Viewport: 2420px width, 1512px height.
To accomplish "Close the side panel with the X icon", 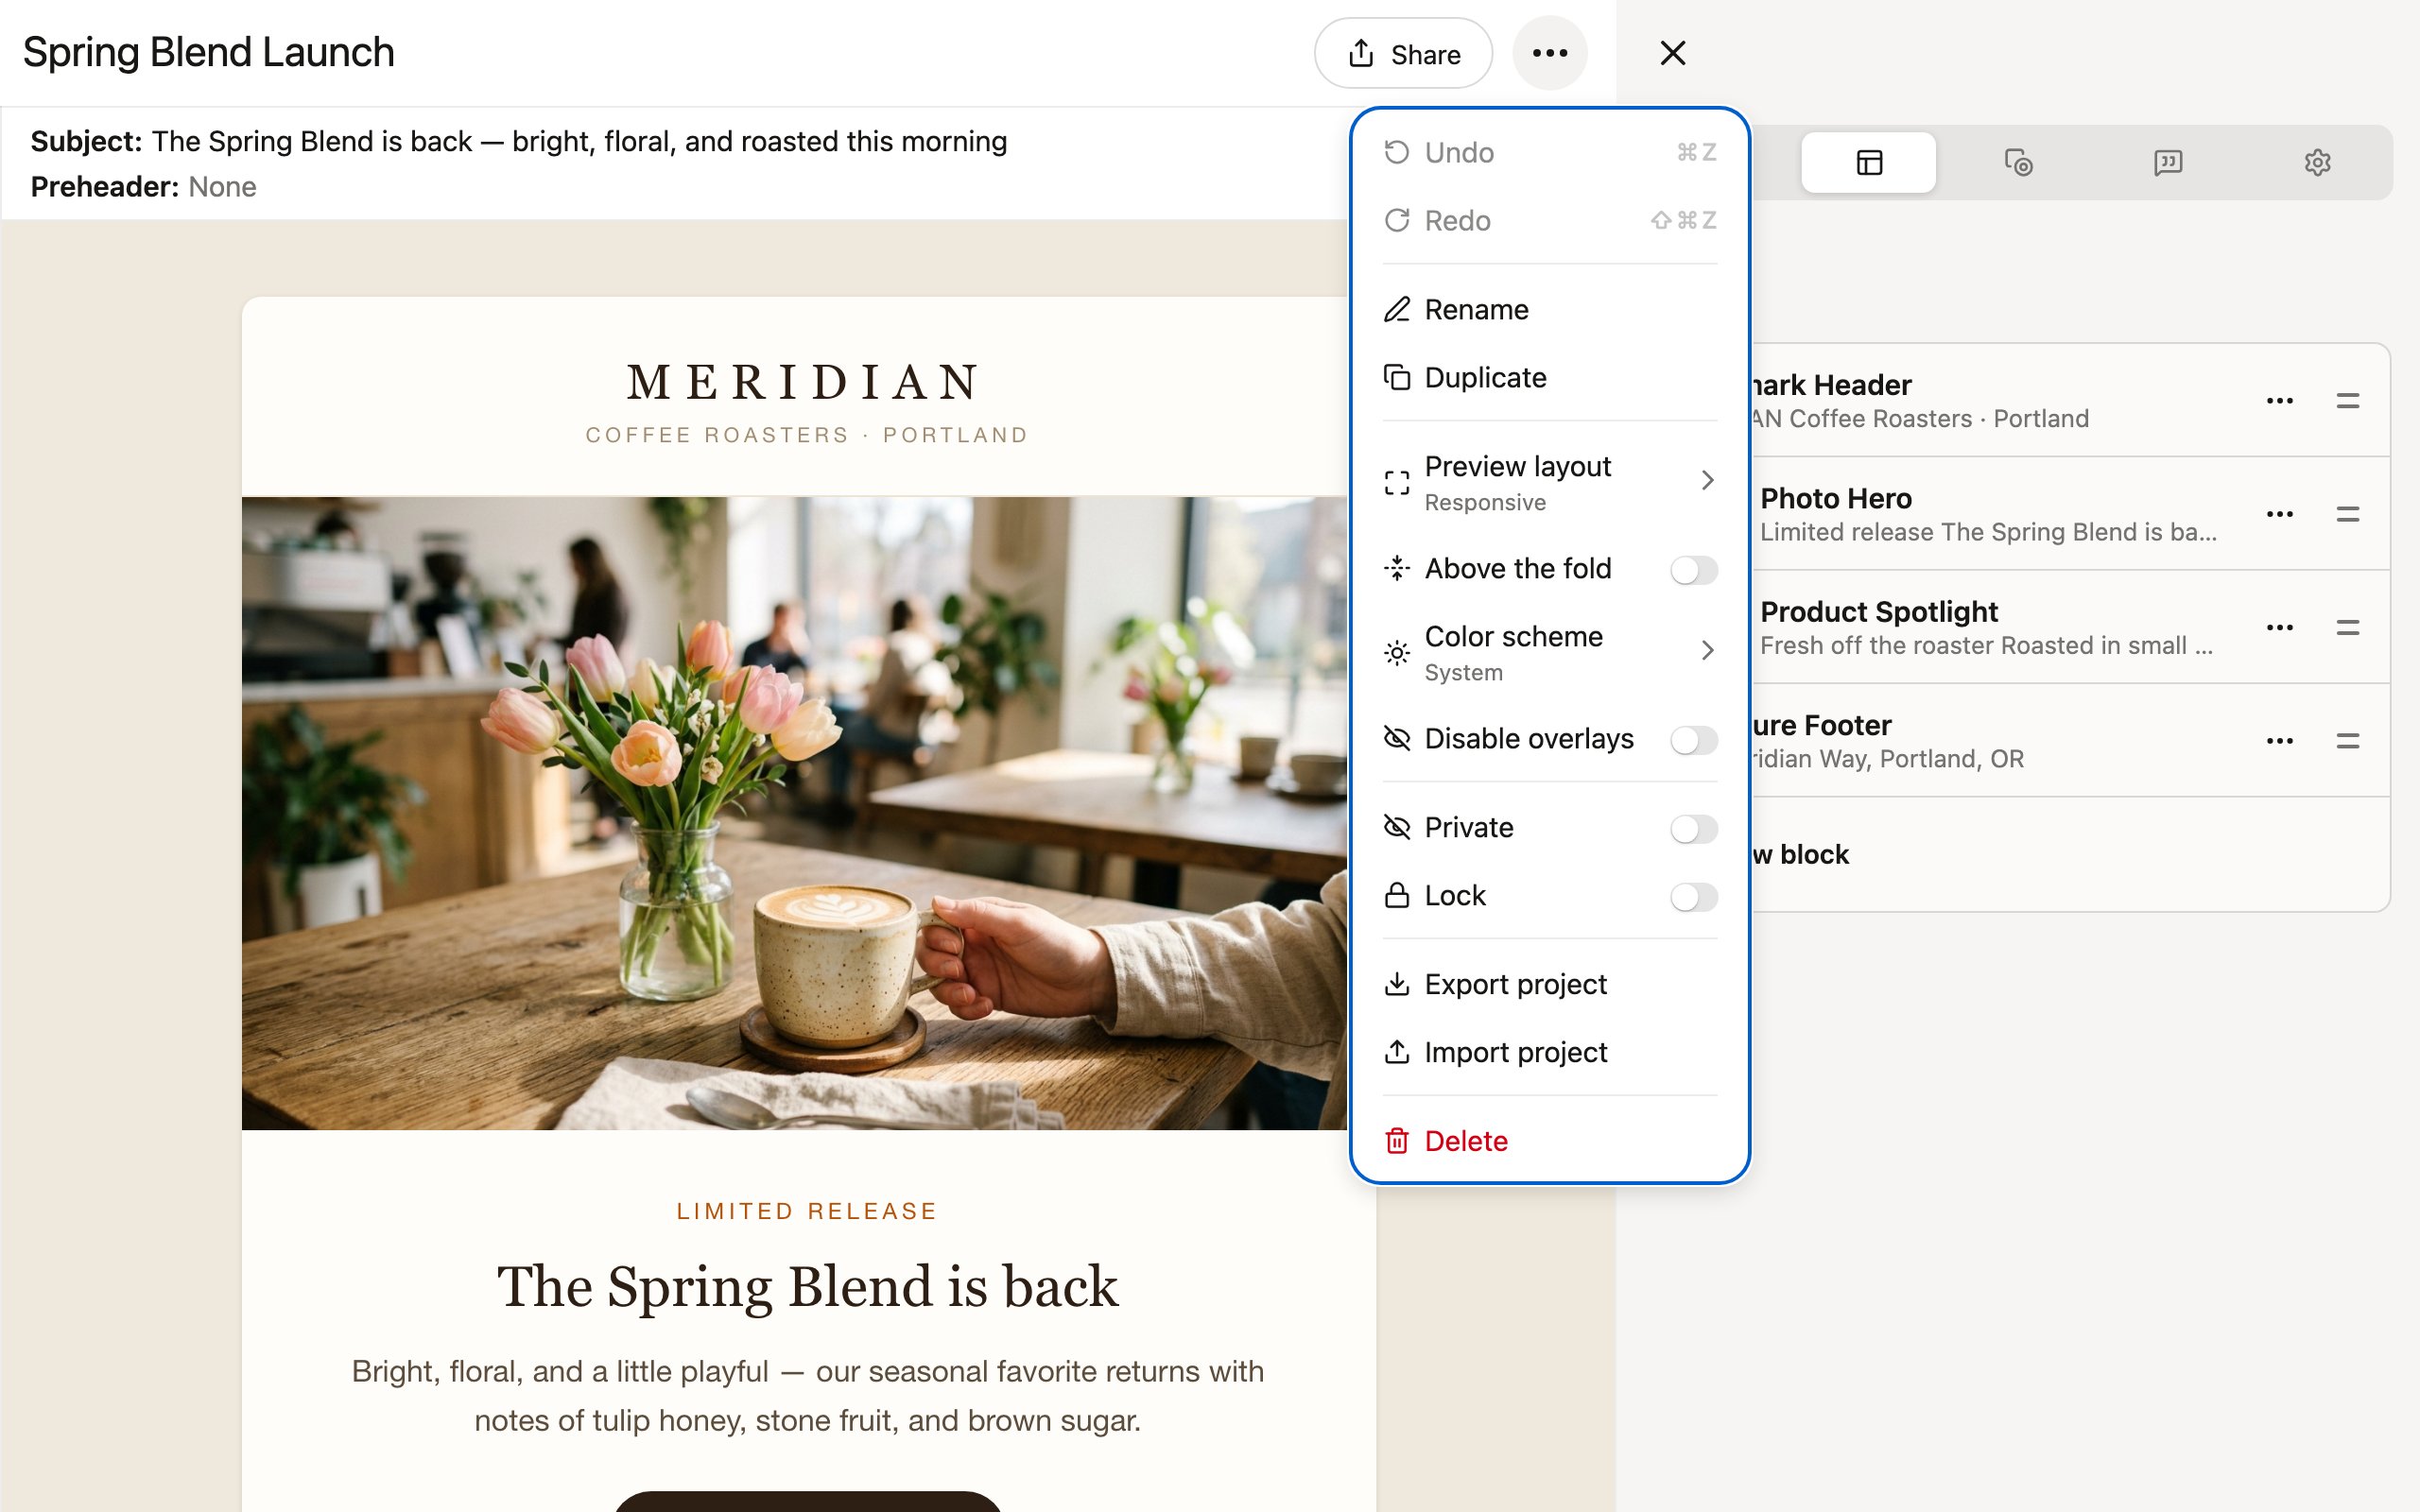I will tap(1673, 53).
